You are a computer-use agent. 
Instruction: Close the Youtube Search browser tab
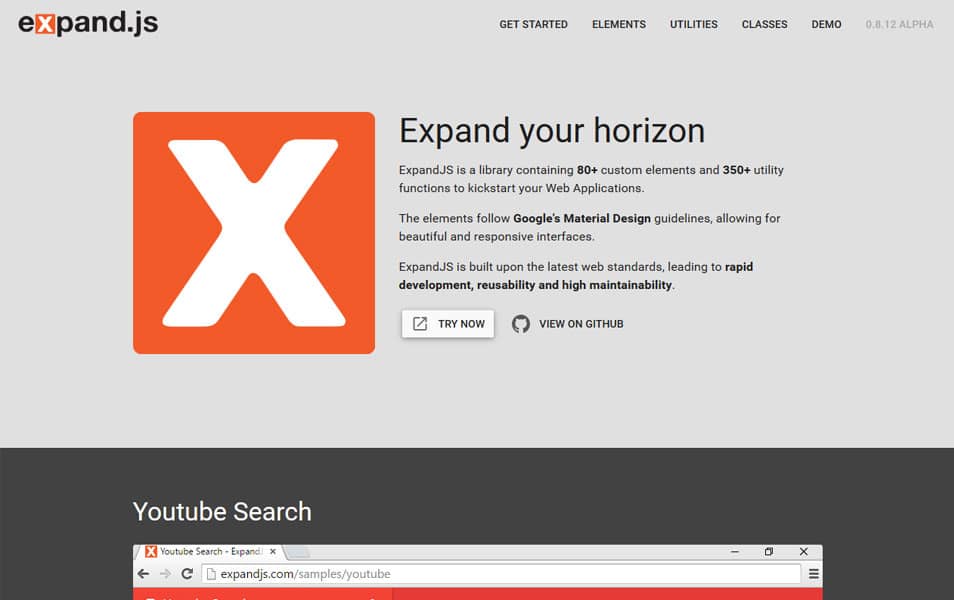273,551
